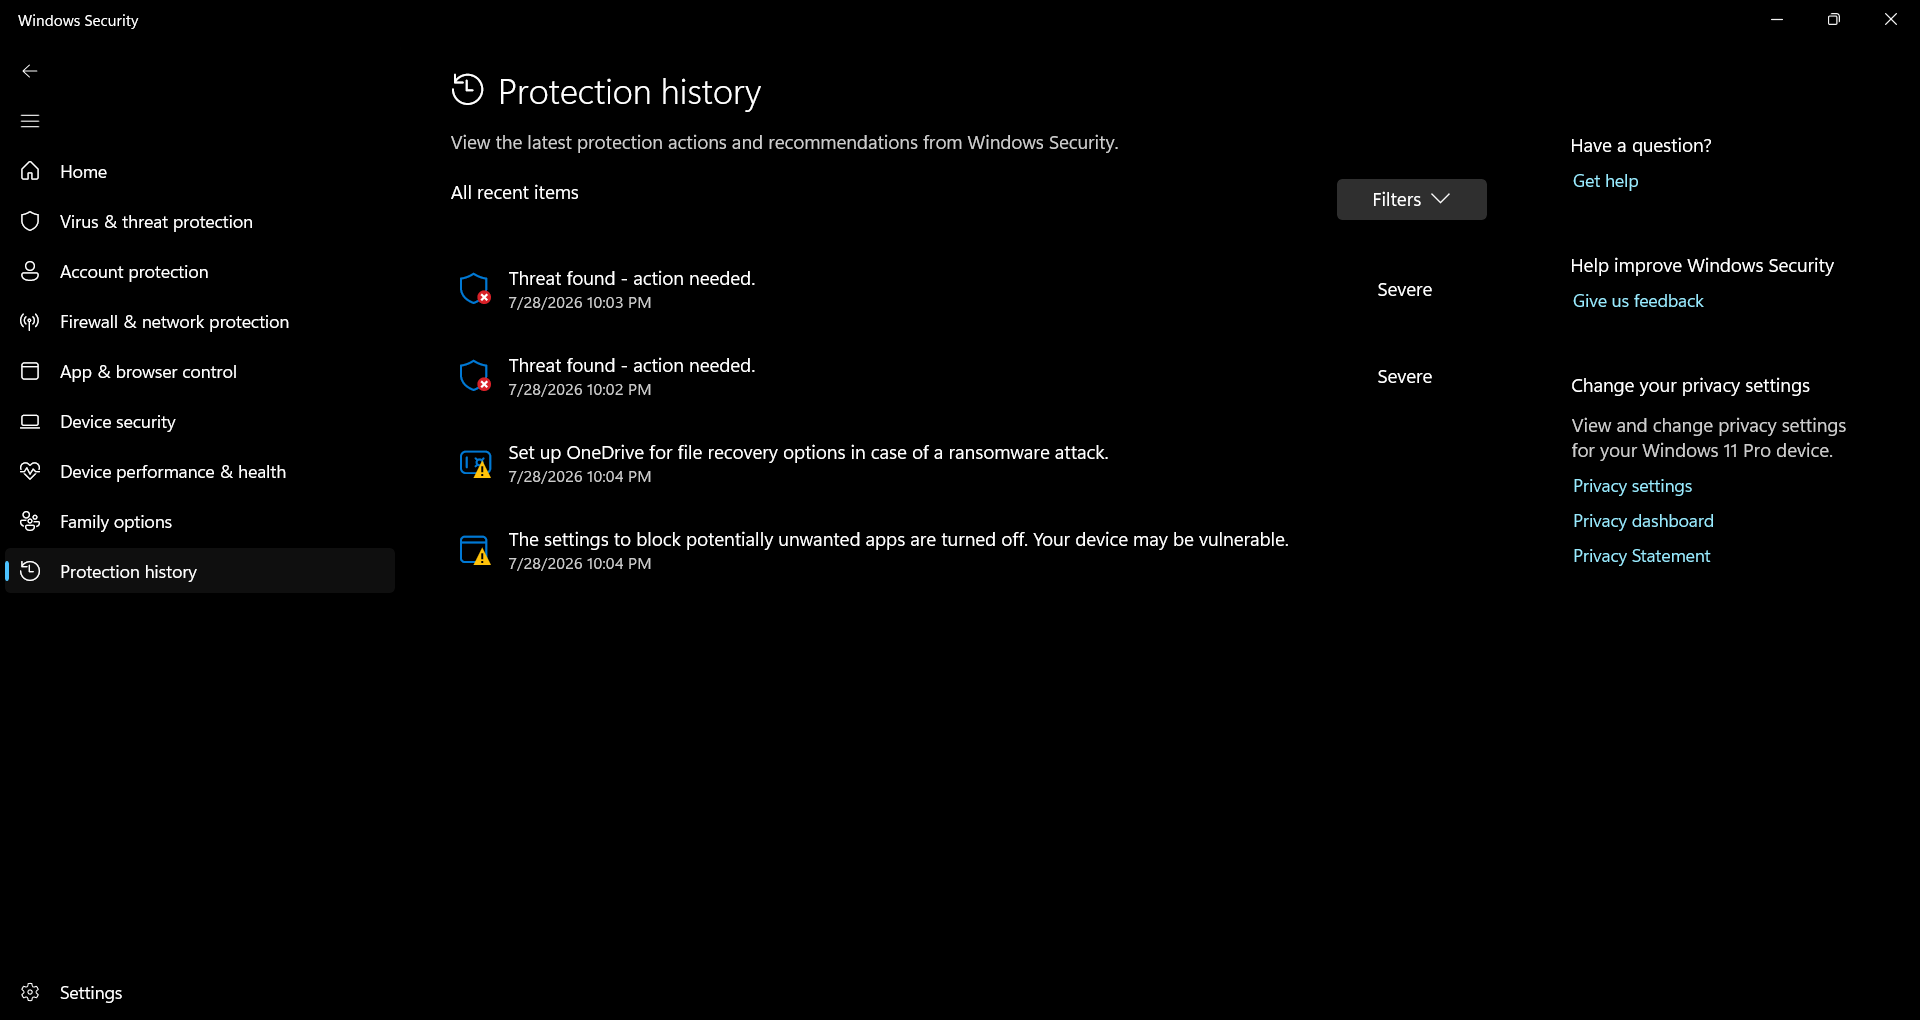Open App & browser control page
The width and height of the screenshot is (1920, 1020).
(200, 371)
